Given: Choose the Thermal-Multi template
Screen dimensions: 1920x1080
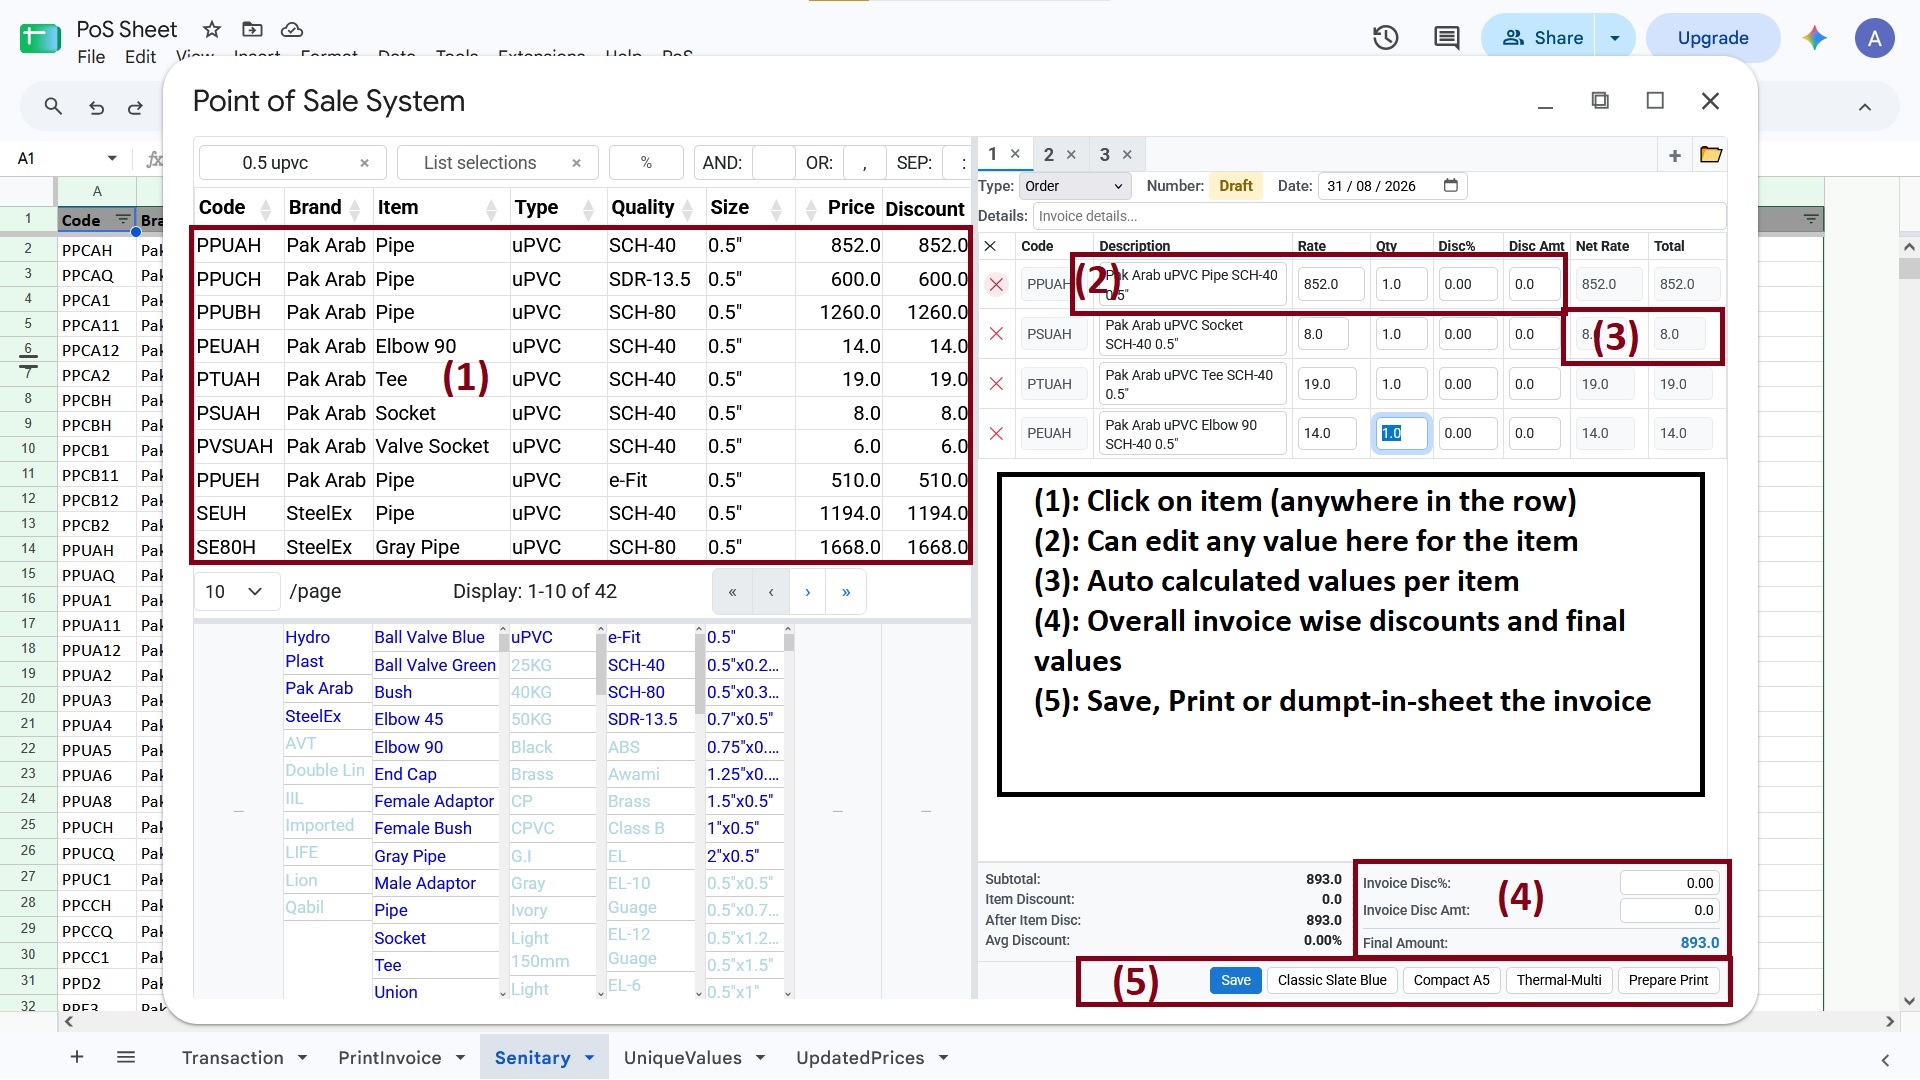Looking at the screenshot, I should point(1559,981).
